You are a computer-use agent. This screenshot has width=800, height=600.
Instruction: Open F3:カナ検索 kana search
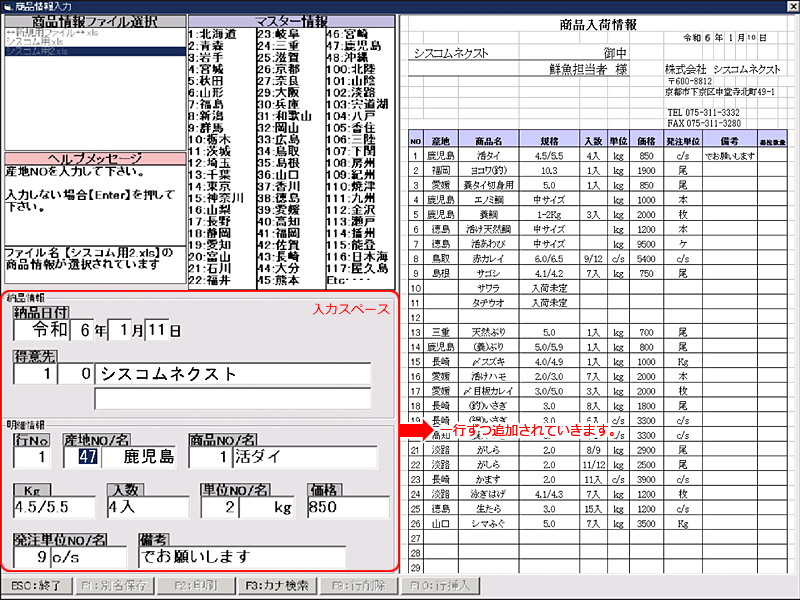(277, 584)
